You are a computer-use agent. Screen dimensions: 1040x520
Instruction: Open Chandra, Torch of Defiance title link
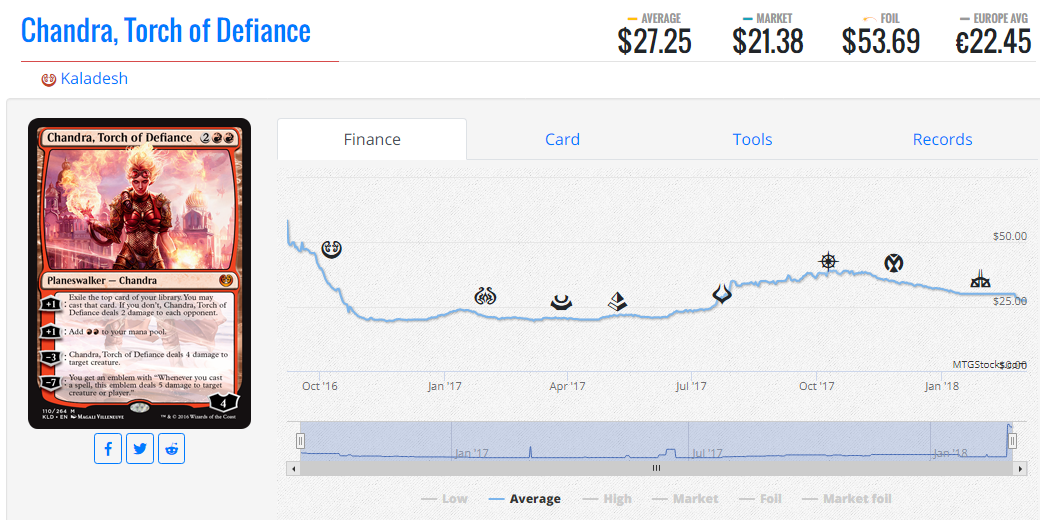pos(166,31)
